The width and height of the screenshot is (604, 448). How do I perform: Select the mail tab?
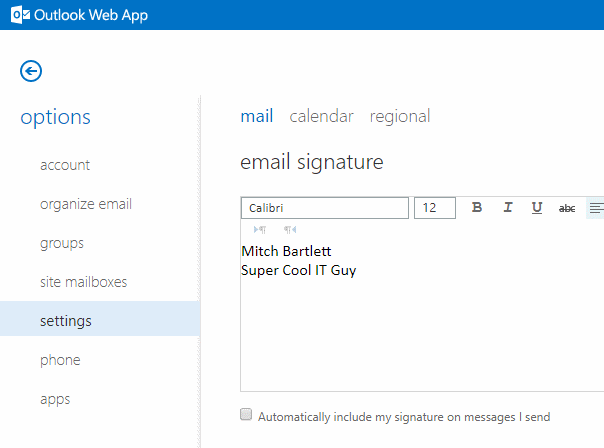click(256, 116)
